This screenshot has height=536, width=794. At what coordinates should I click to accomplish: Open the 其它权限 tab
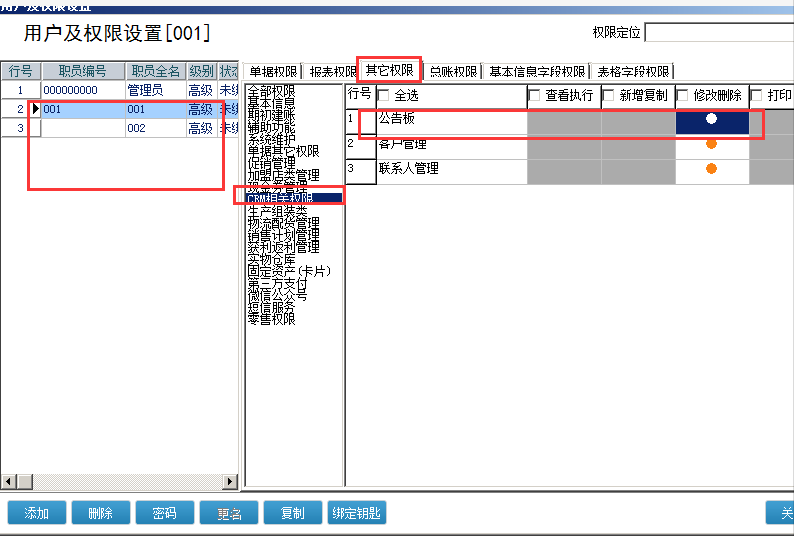[x=389, y=70]
